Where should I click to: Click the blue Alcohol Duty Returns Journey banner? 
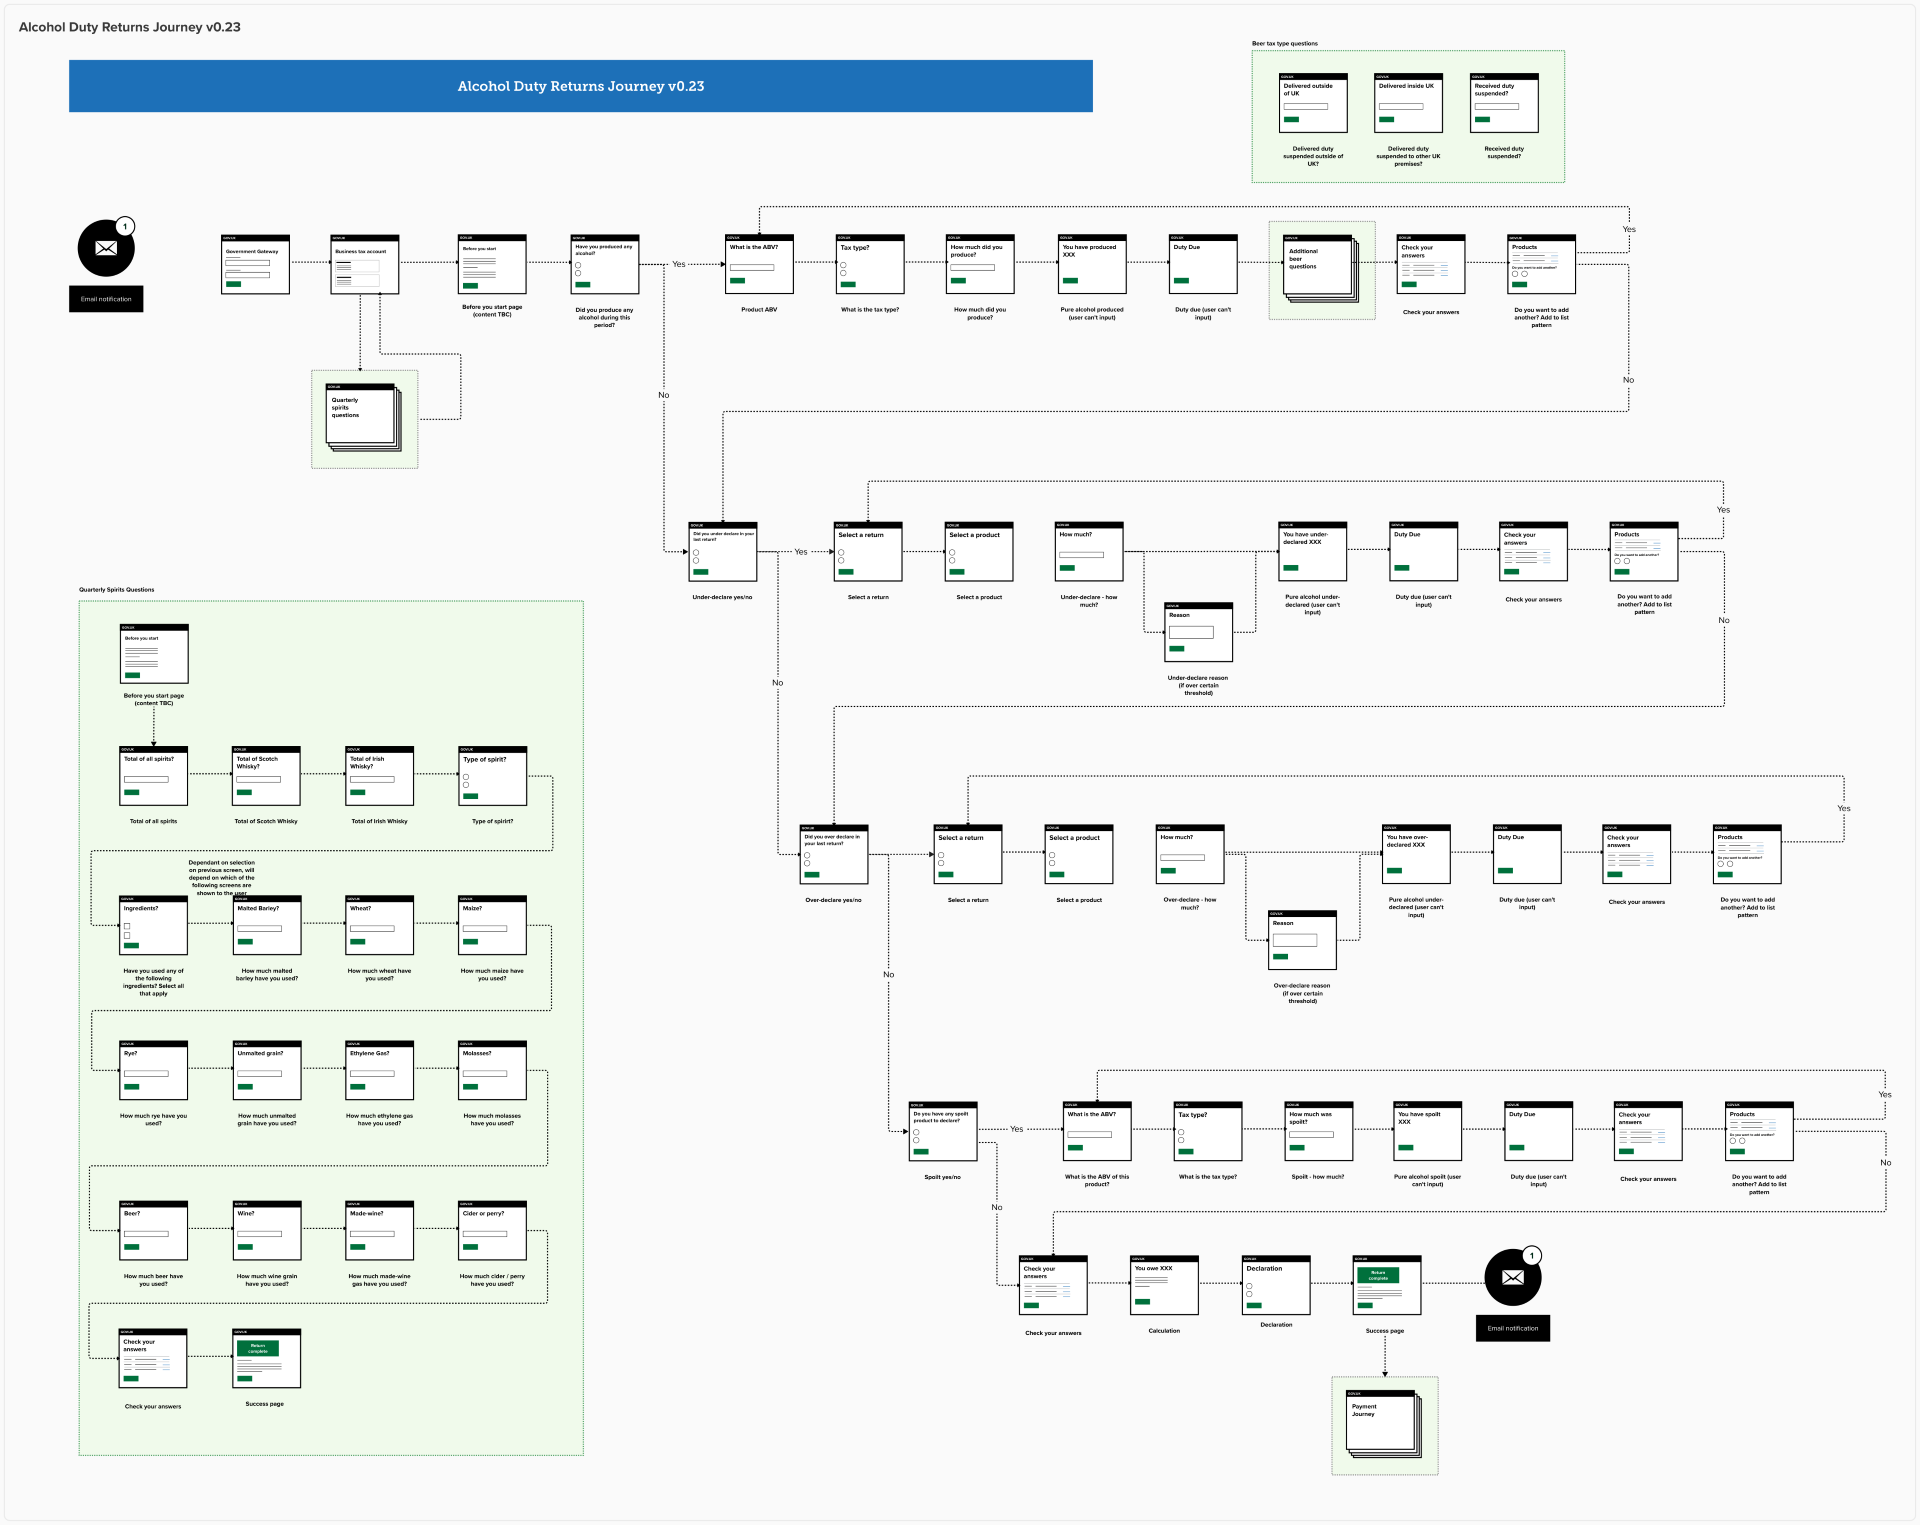tap(580, 86)
